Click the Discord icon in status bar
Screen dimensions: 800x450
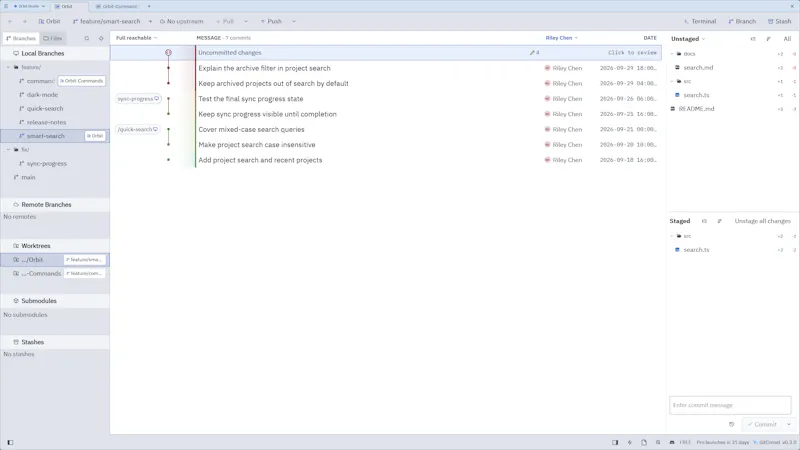click(x=672, y=442)
